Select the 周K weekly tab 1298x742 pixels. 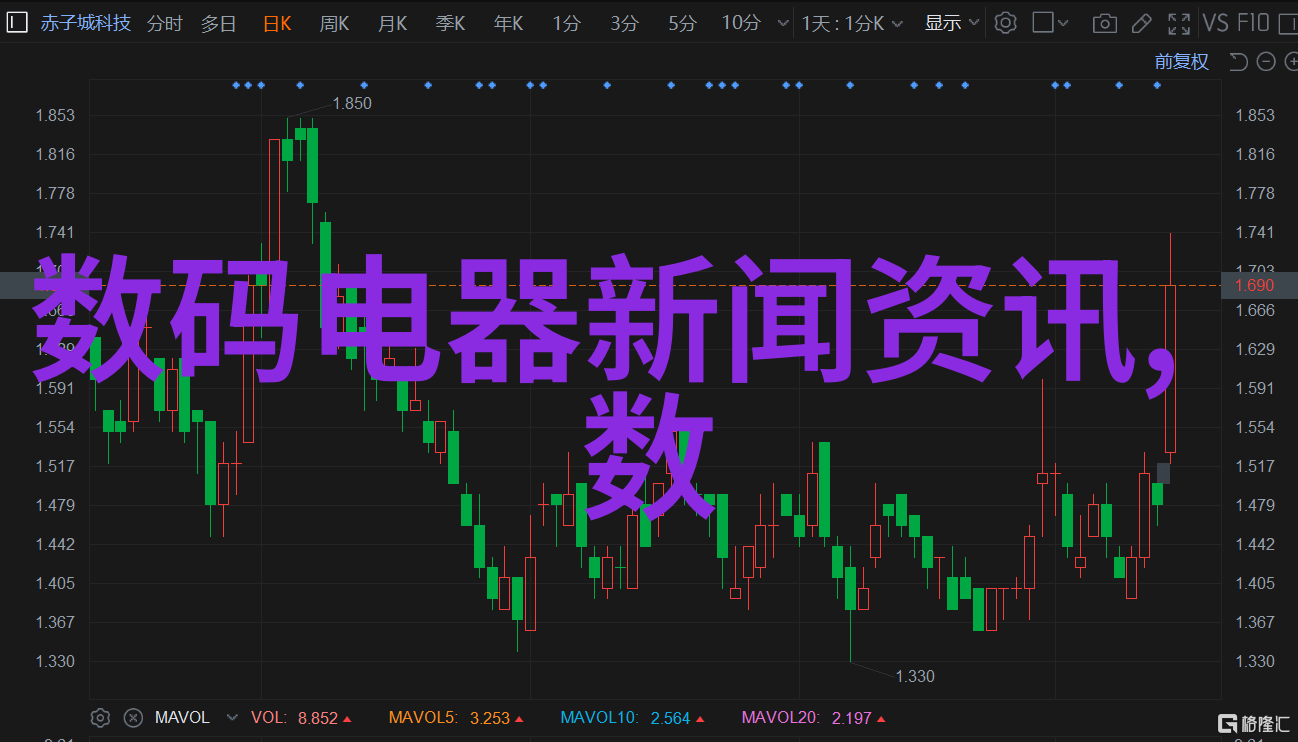coord(334,23)
